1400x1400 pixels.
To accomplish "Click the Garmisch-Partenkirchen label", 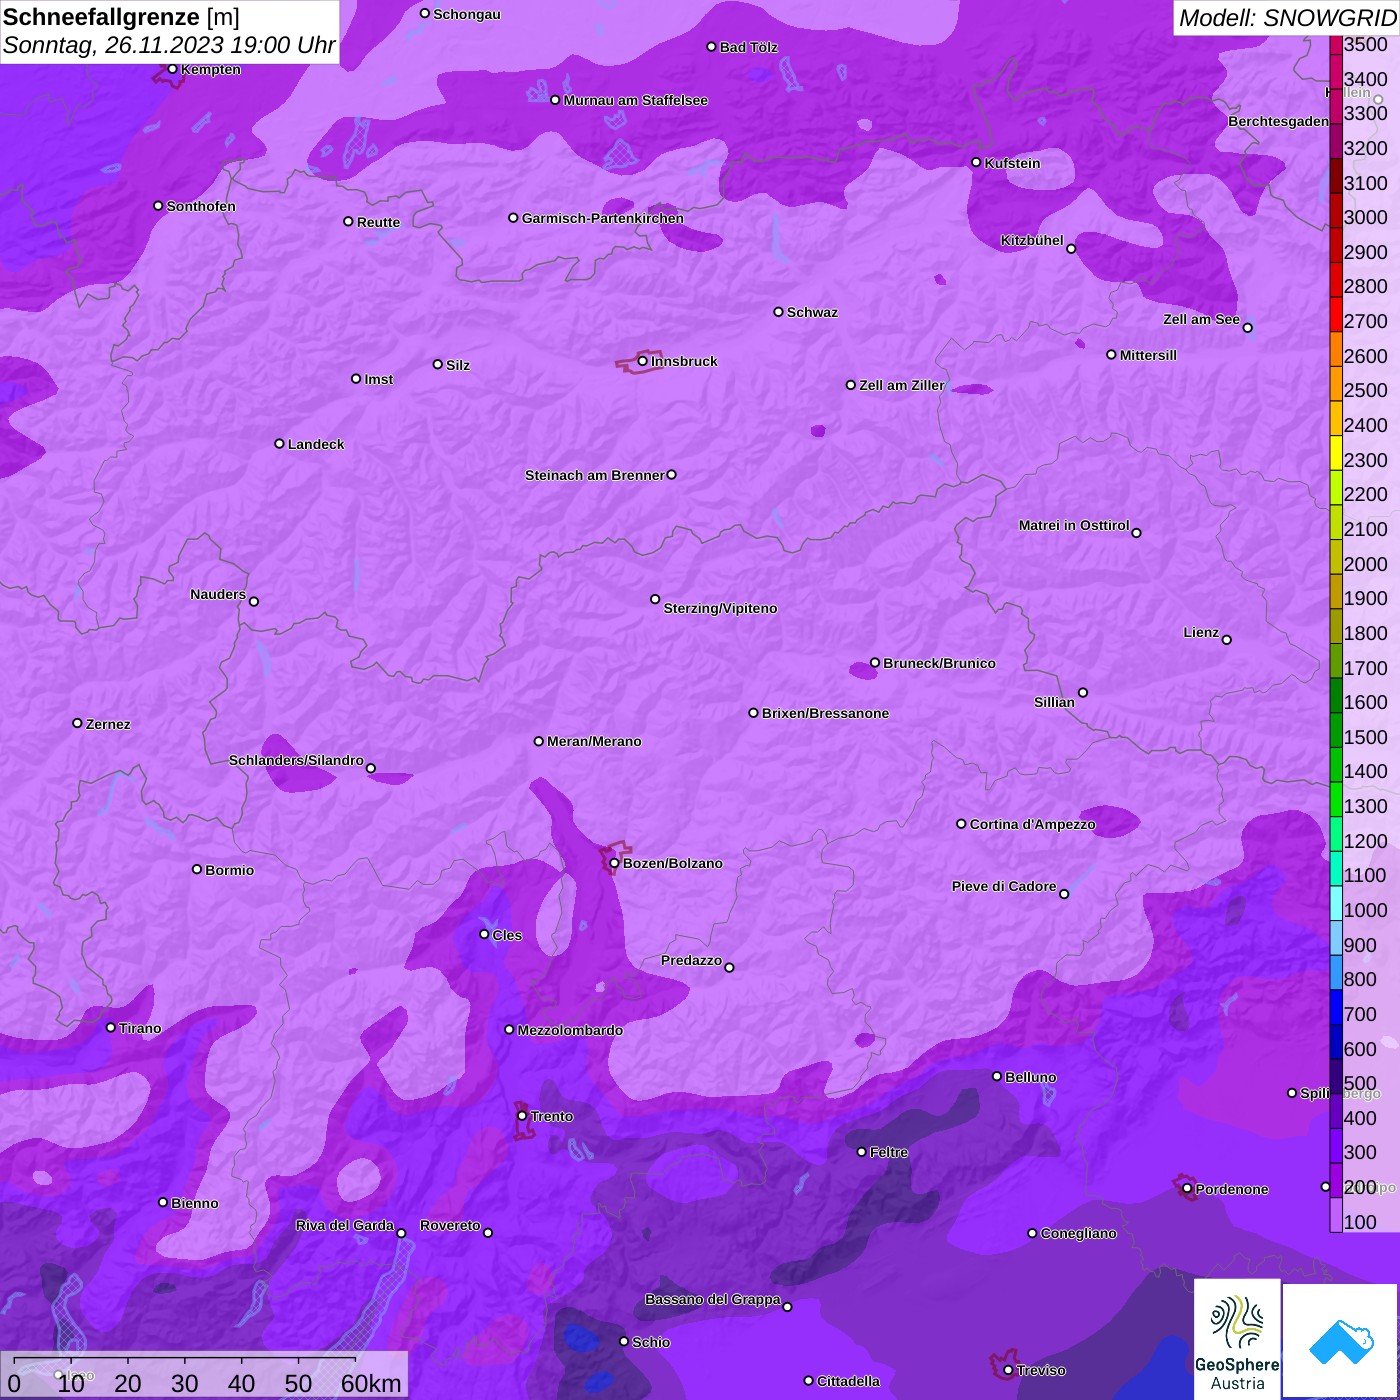I will [x=603, y=218].
